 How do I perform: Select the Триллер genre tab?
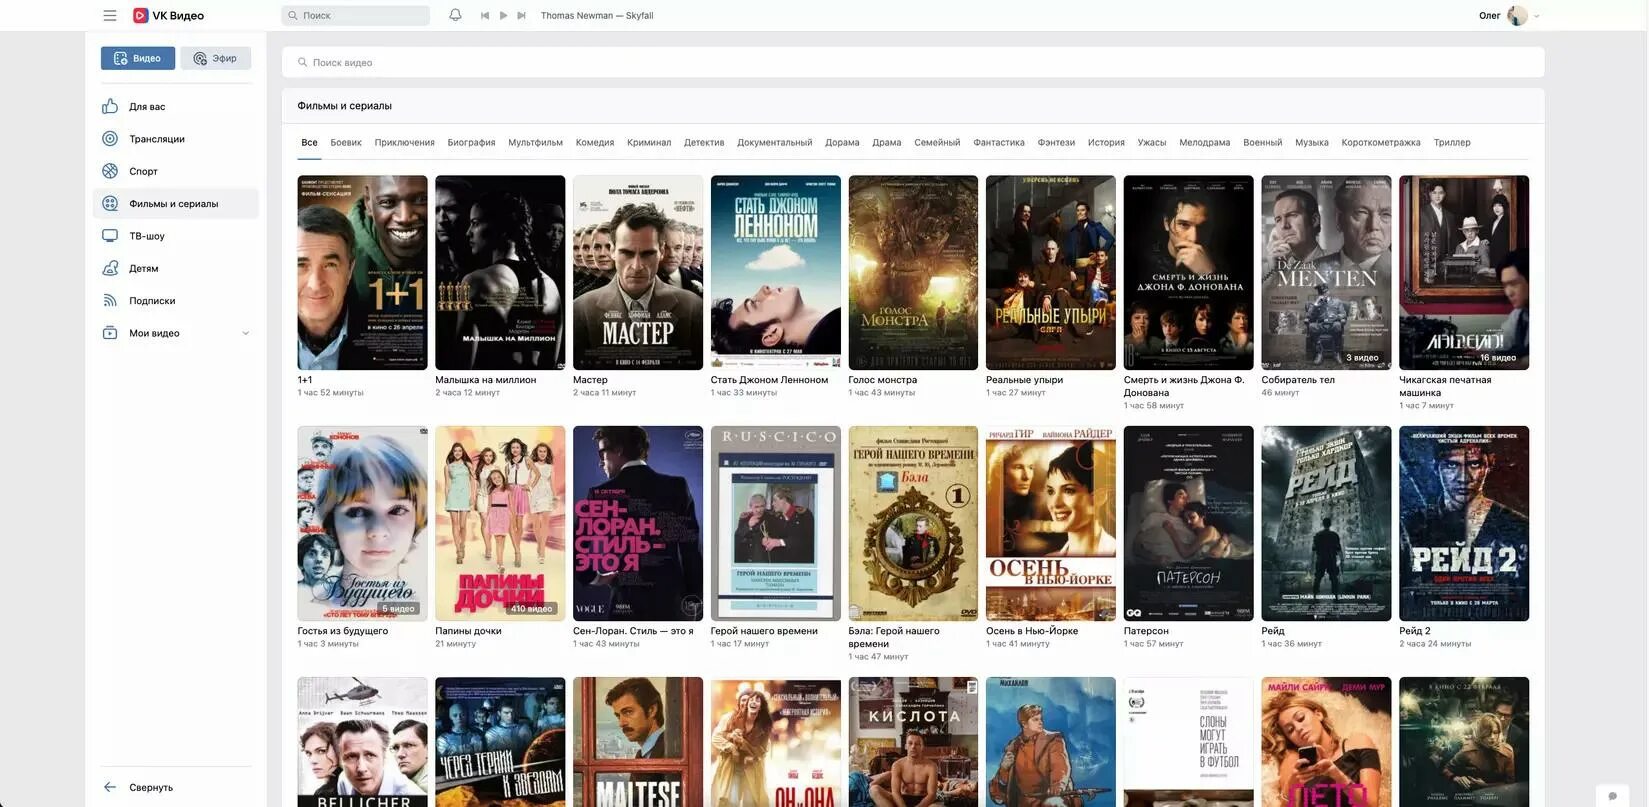[1452, 142]
